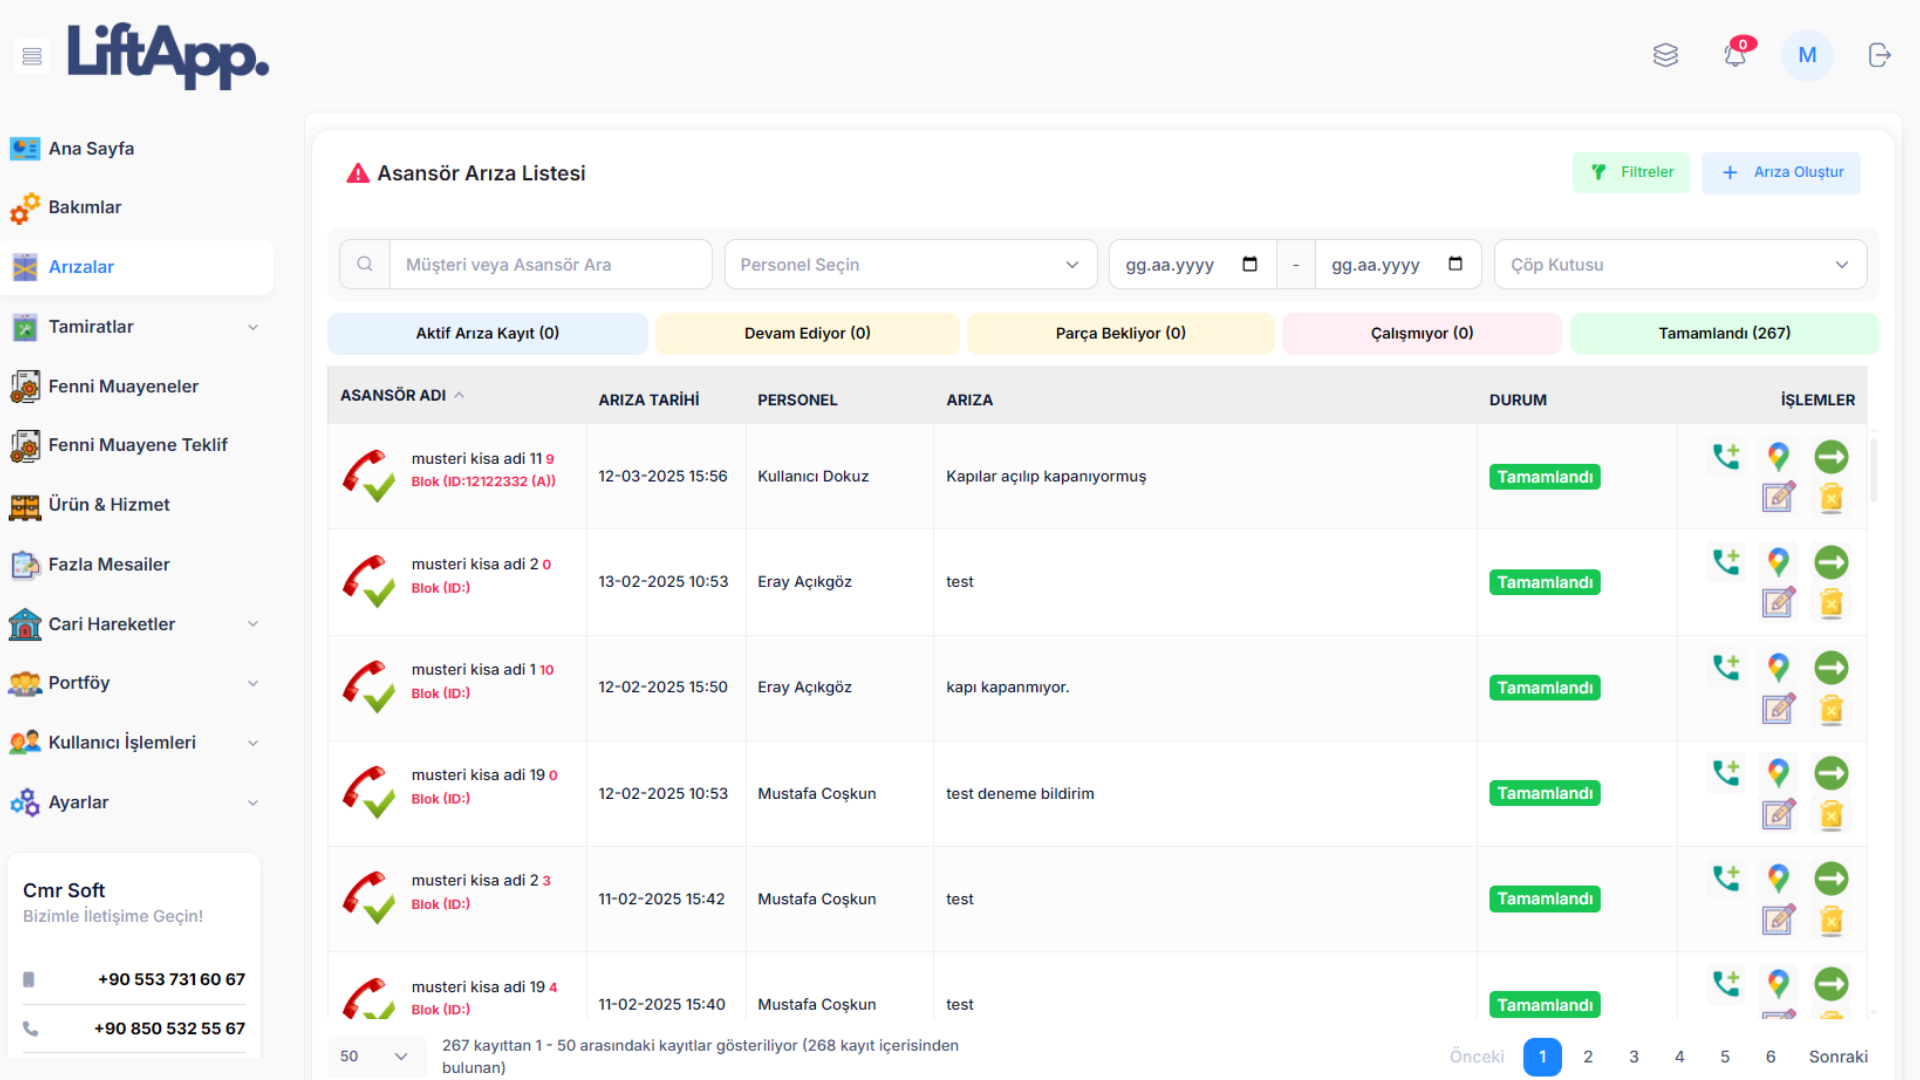Click the logout icon at top right
Screen dimensions: 1920x1080
(x=1879, y=55)
